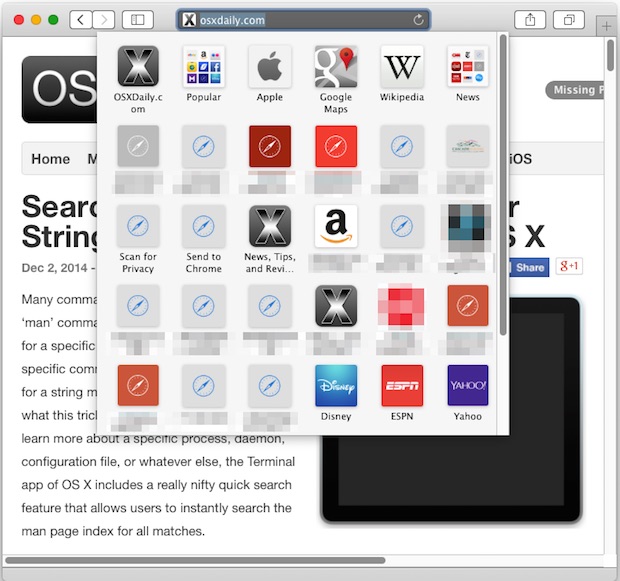Open Scan for Privacy bookmarklet
Viewport: 620px width, 581px height.
[138, 239]
